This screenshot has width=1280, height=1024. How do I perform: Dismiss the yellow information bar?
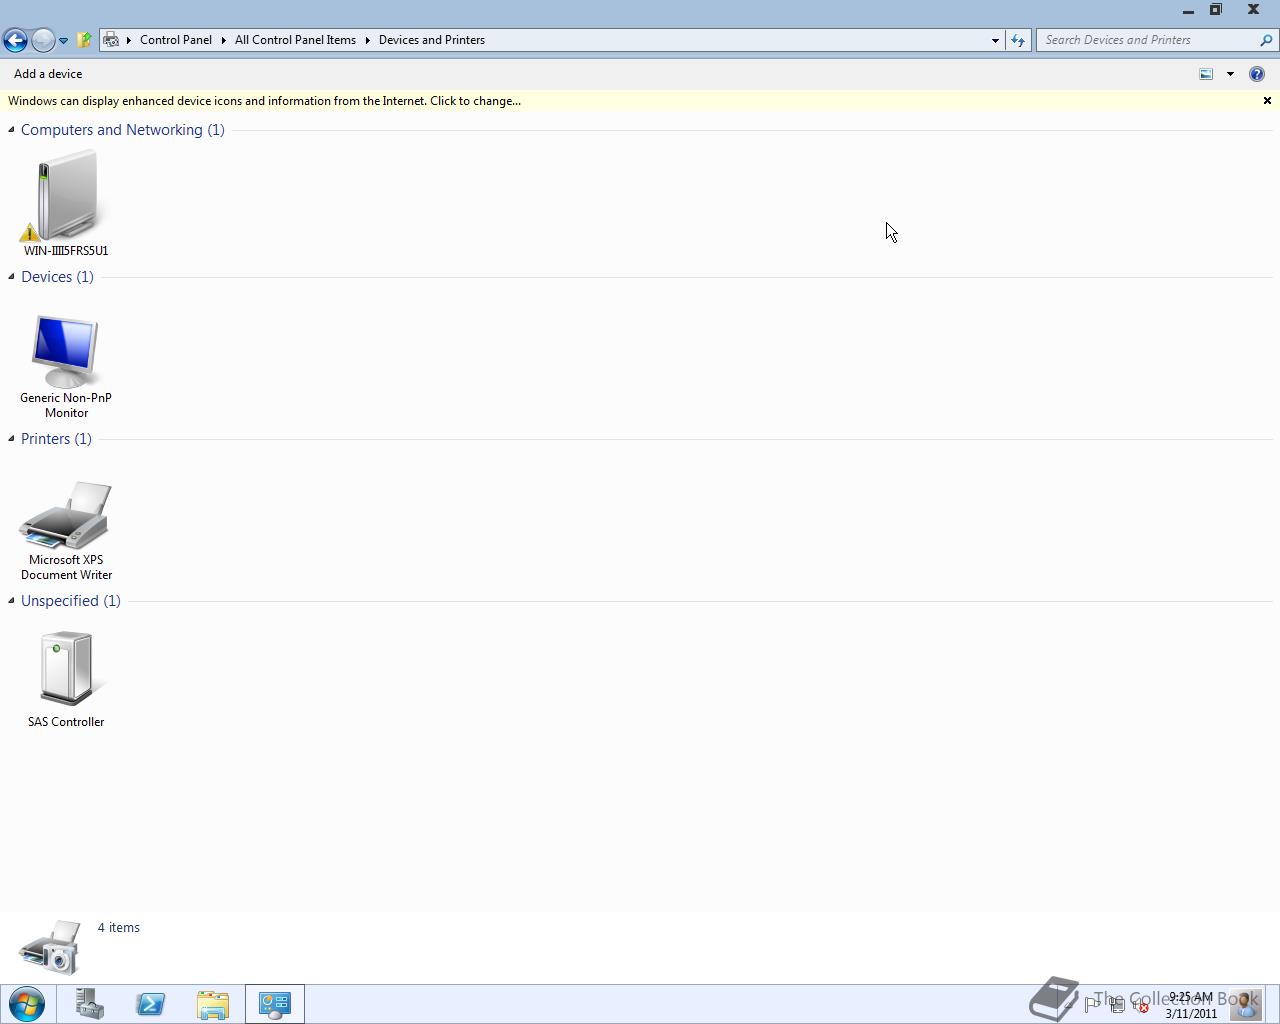pyautogui.click(x=1267, y=101)
